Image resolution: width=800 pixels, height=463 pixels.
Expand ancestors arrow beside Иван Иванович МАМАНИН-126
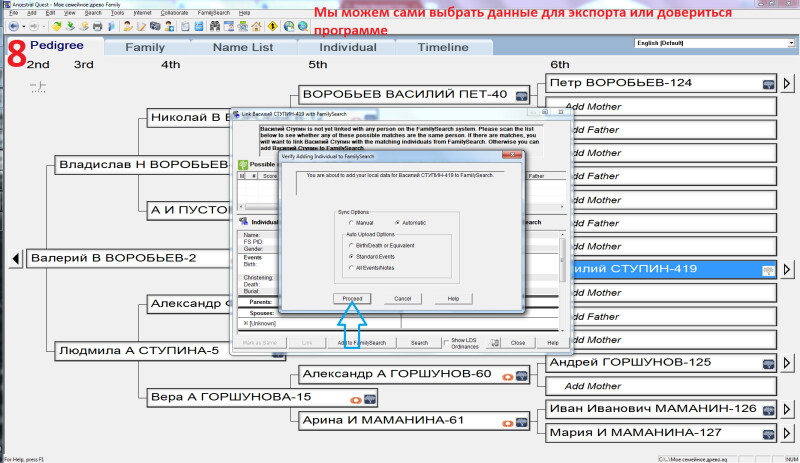click(x=787, y=409)
